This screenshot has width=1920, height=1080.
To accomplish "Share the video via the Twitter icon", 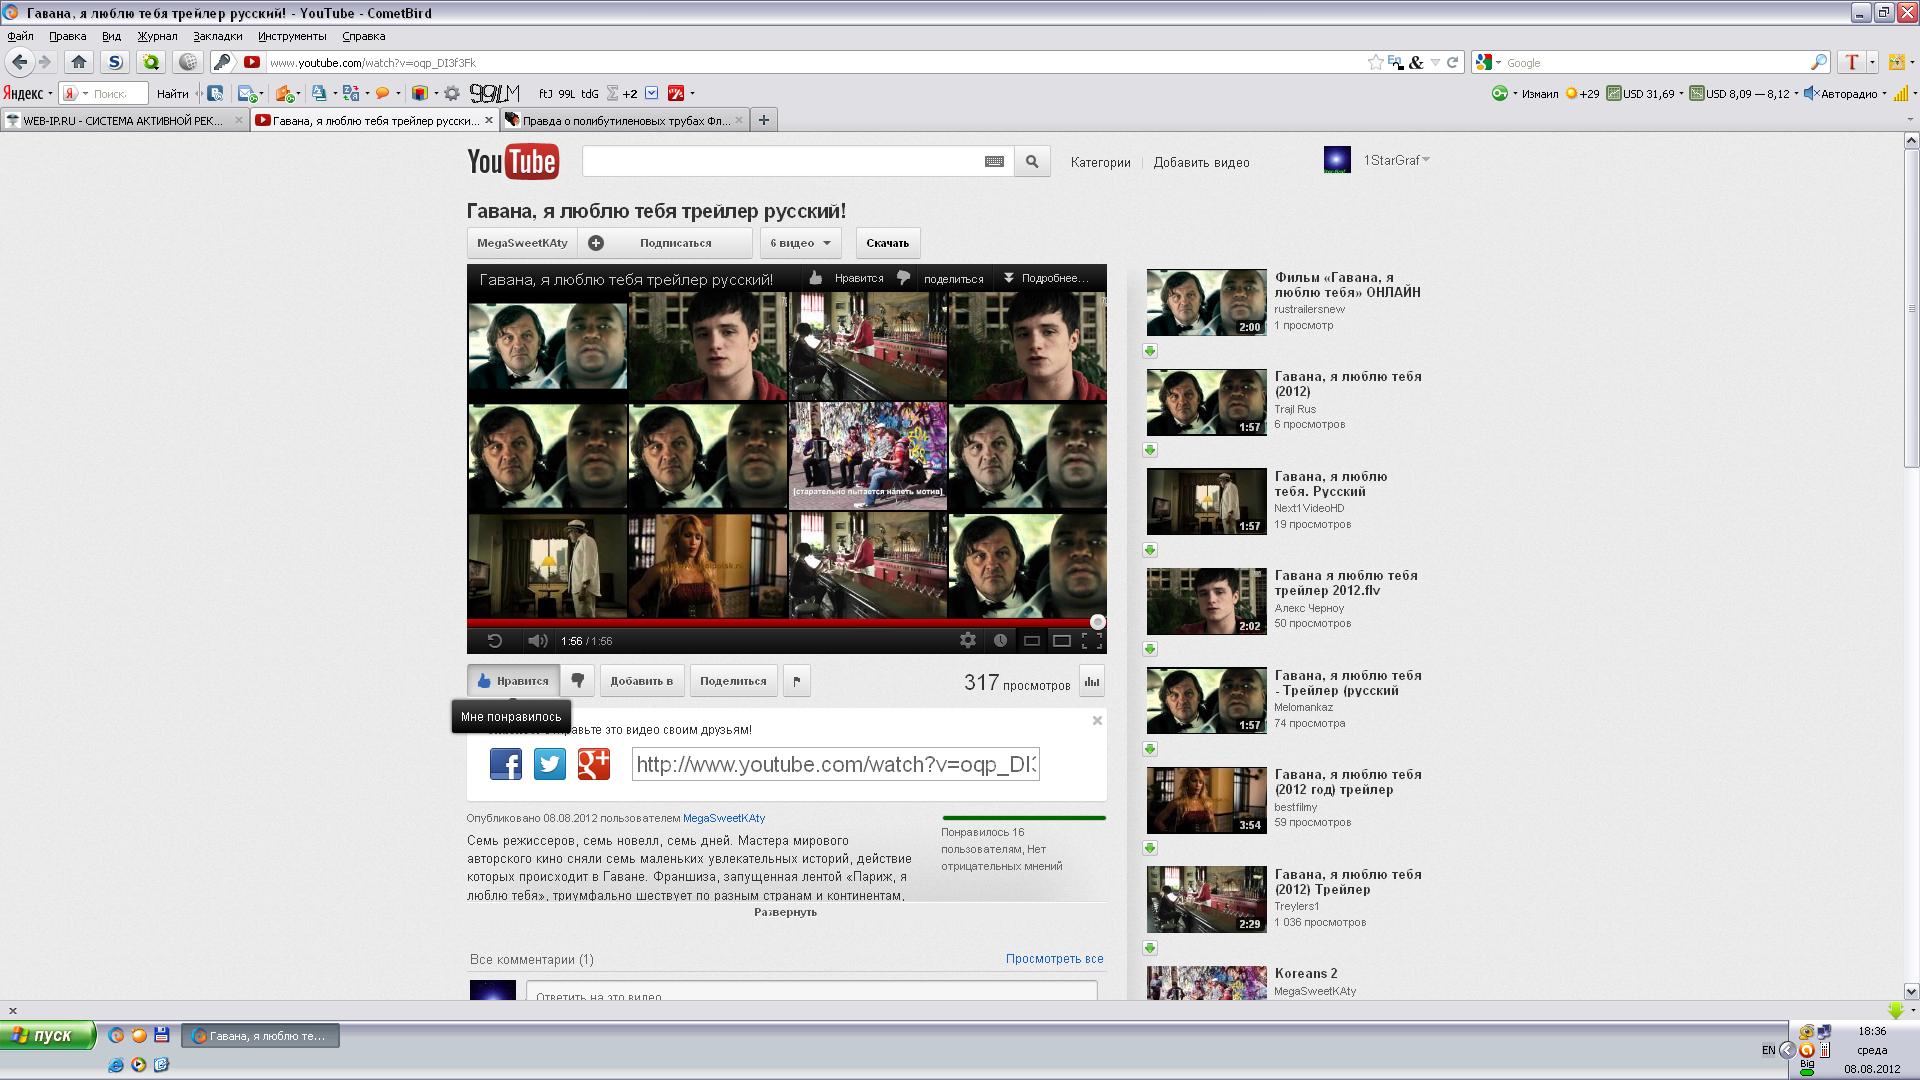I will (550, 764).
